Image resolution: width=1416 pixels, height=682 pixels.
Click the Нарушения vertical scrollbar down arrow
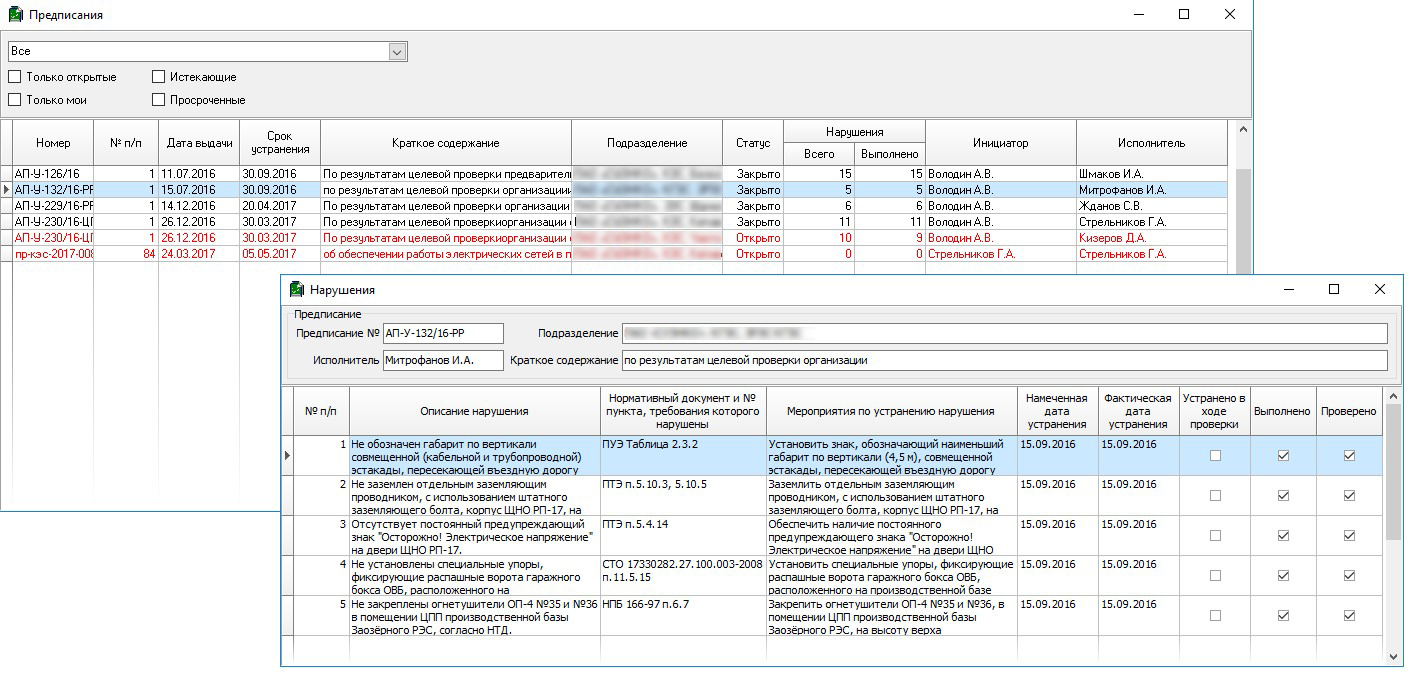tap(1394, 656)
